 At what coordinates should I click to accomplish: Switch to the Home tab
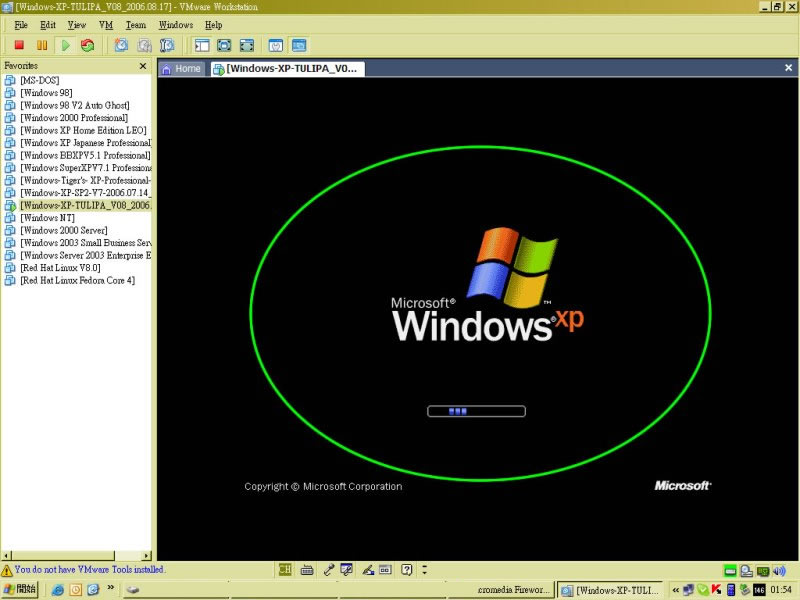pos(182,69)
